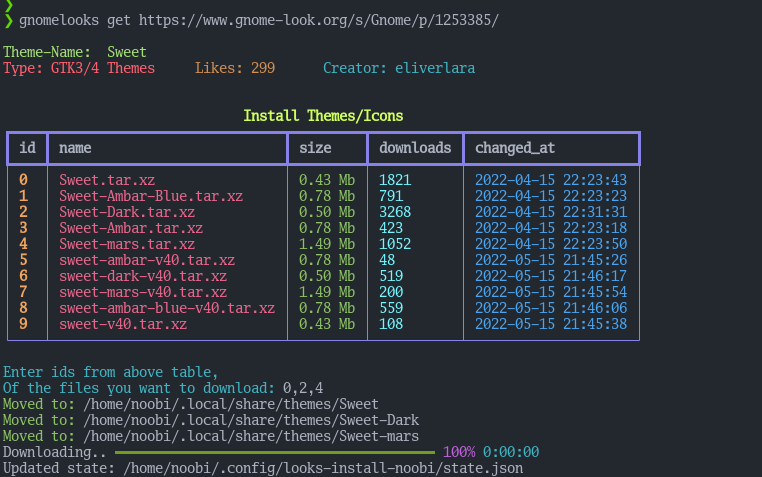
Task: Click the entered ids '0,2,4'
Action: 303,389
